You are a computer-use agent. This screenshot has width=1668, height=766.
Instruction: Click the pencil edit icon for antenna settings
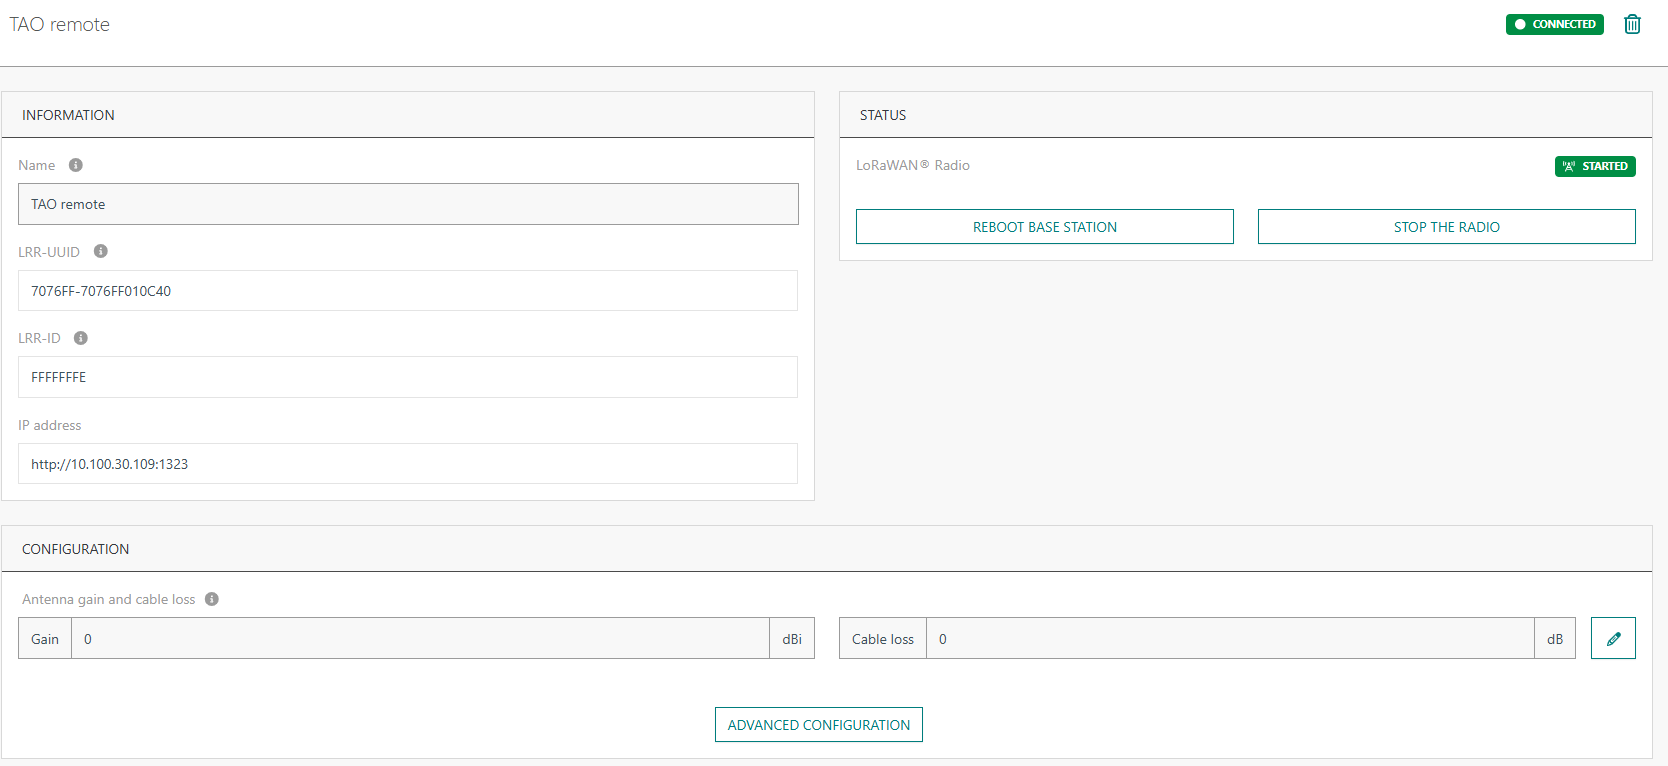1613,638
